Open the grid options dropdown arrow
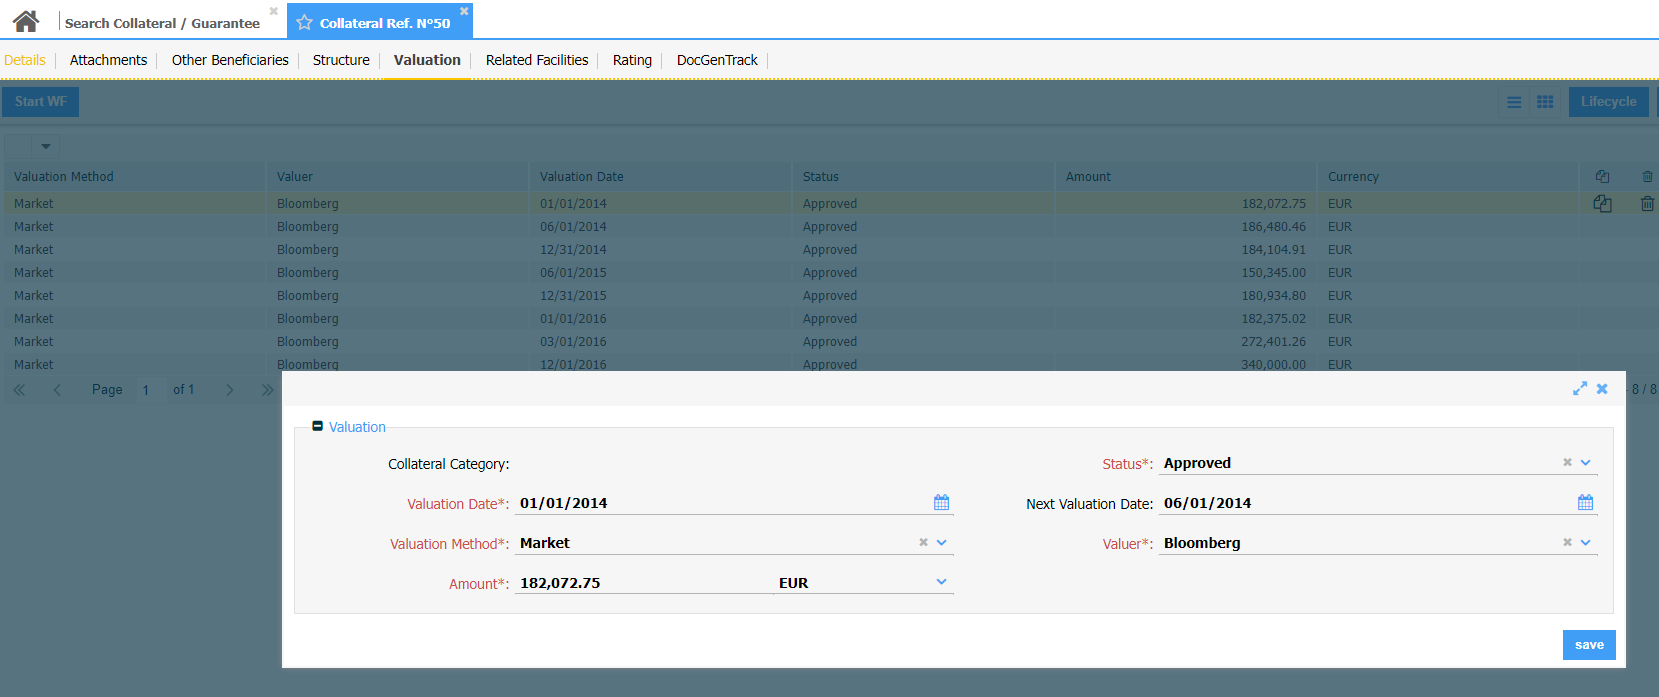Viewport: 1659px width, 697px height. 45,146
